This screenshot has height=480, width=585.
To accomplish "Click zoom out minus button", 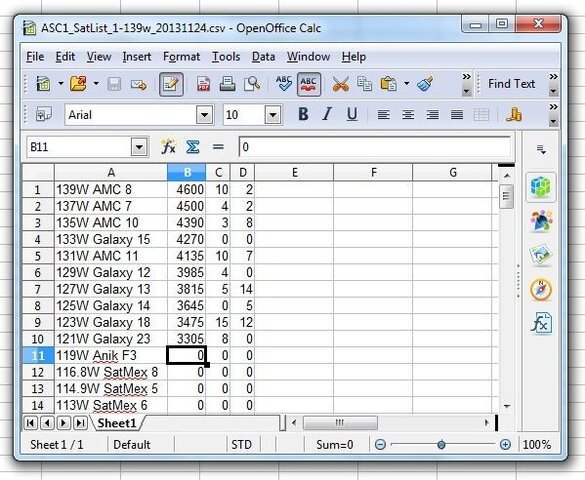I will [380, 445].
